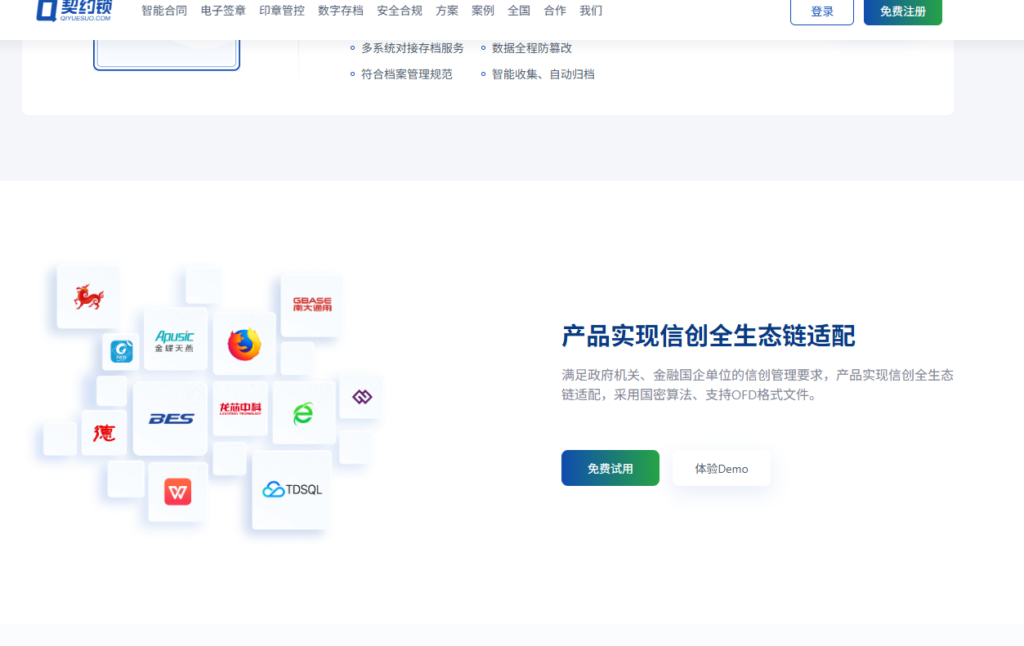Open the 电子签章 navigation menu

tap(223, 10)
